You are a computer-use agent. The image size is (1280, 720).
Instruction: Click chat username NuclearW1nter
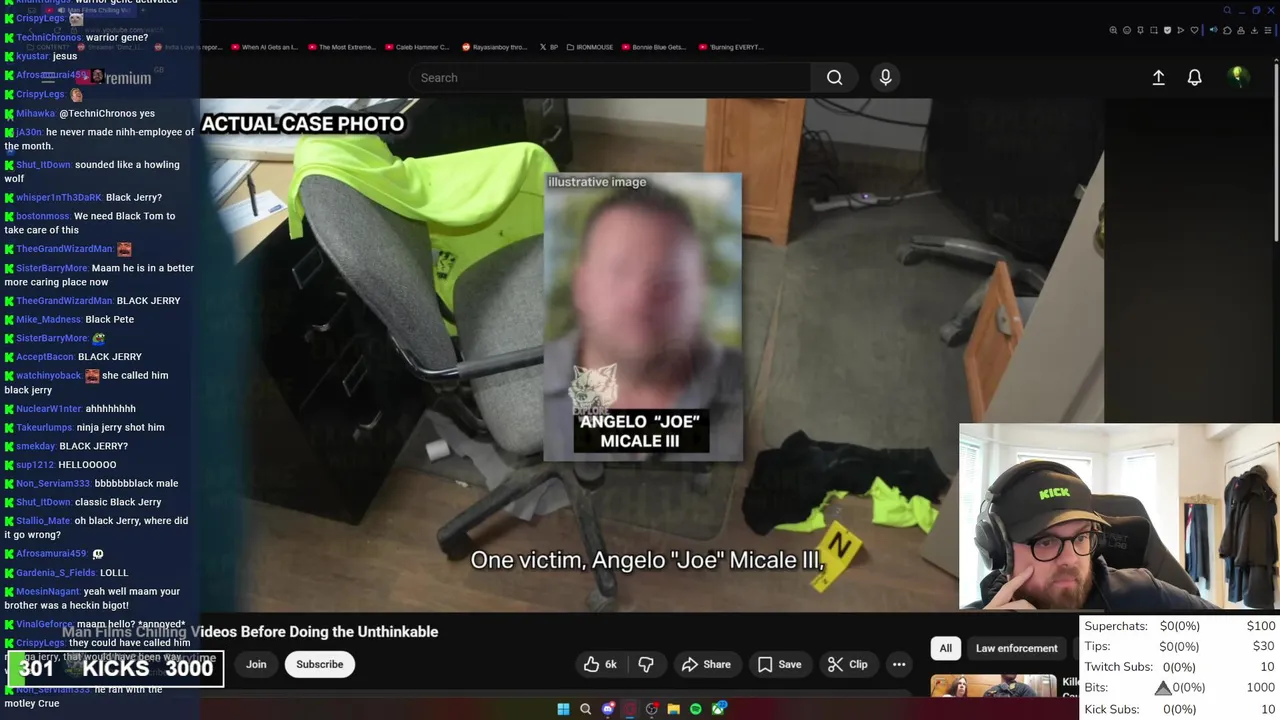point(49,408)
